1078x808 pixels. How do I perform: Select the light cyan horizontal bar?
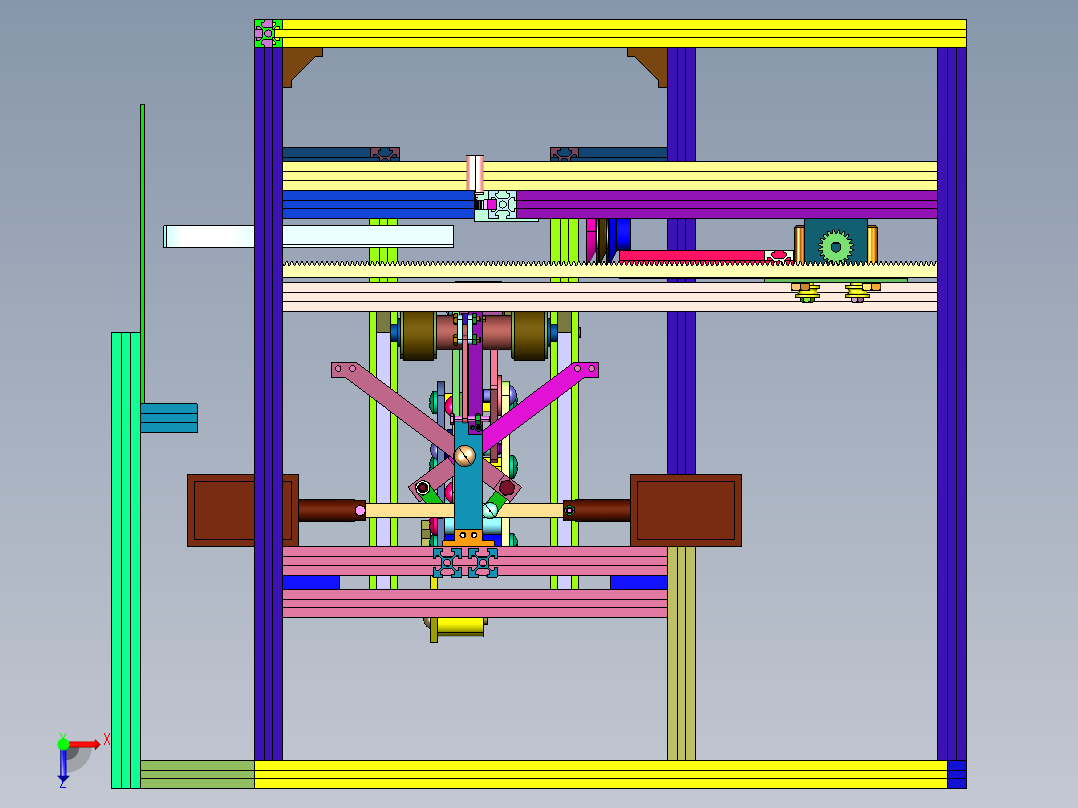pyautogui.click(x=308, y=236)
